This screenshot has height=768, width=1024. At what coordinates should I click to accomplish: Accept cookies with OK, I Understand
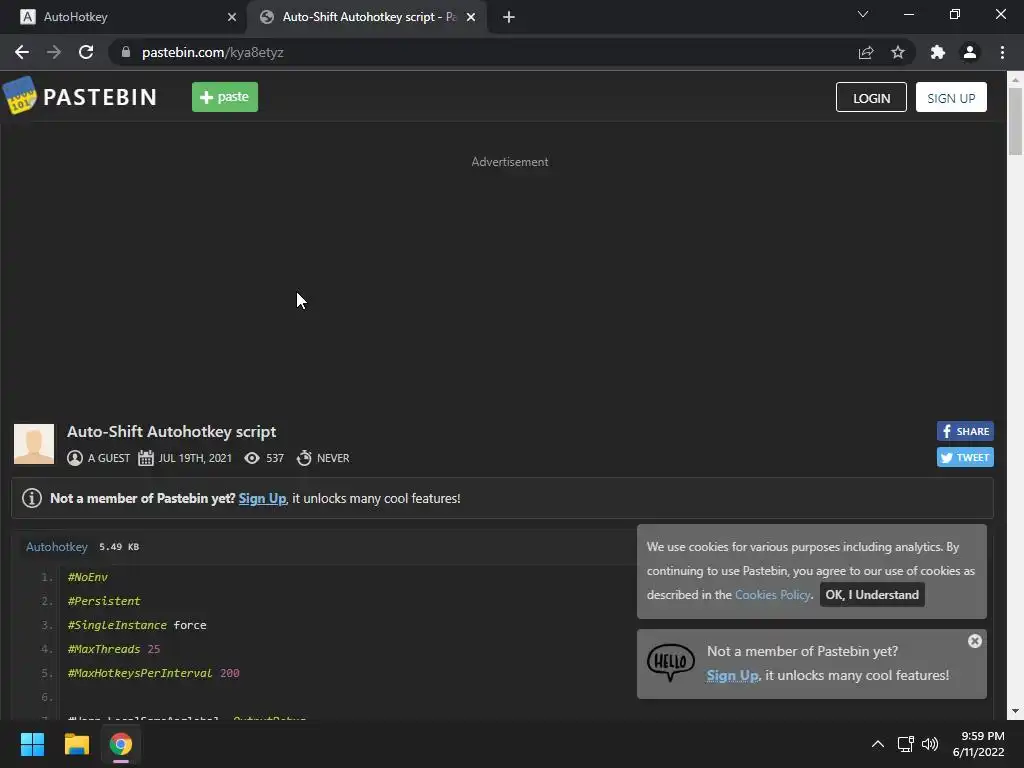click(872, 594)
